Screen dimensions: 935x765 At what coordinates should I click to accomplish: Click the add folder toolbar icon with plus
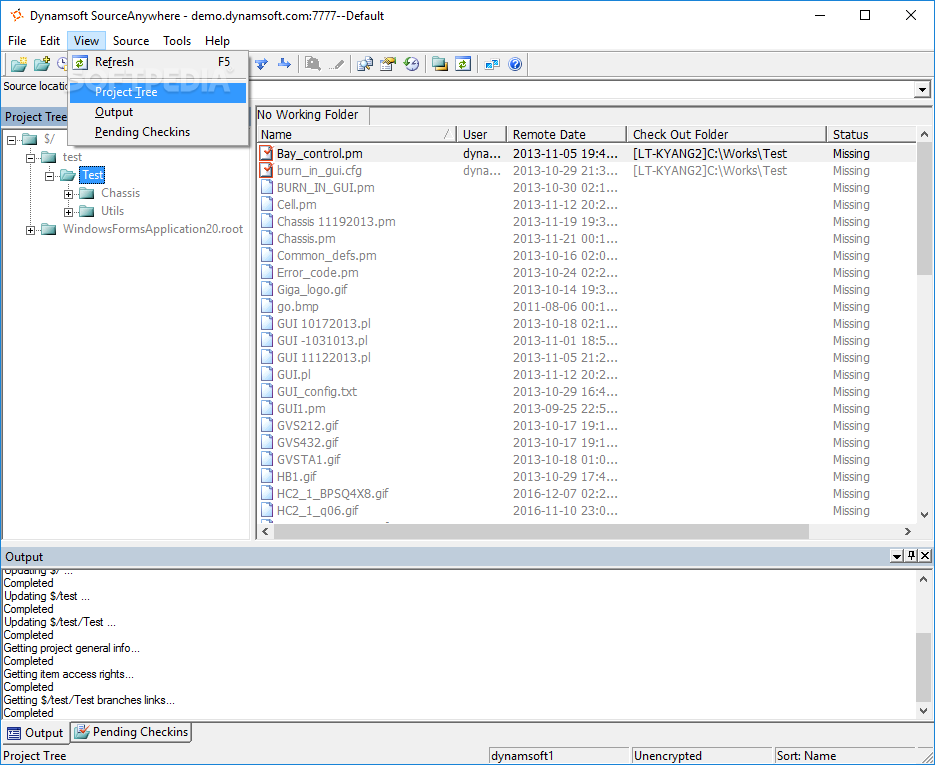point(41,64)
